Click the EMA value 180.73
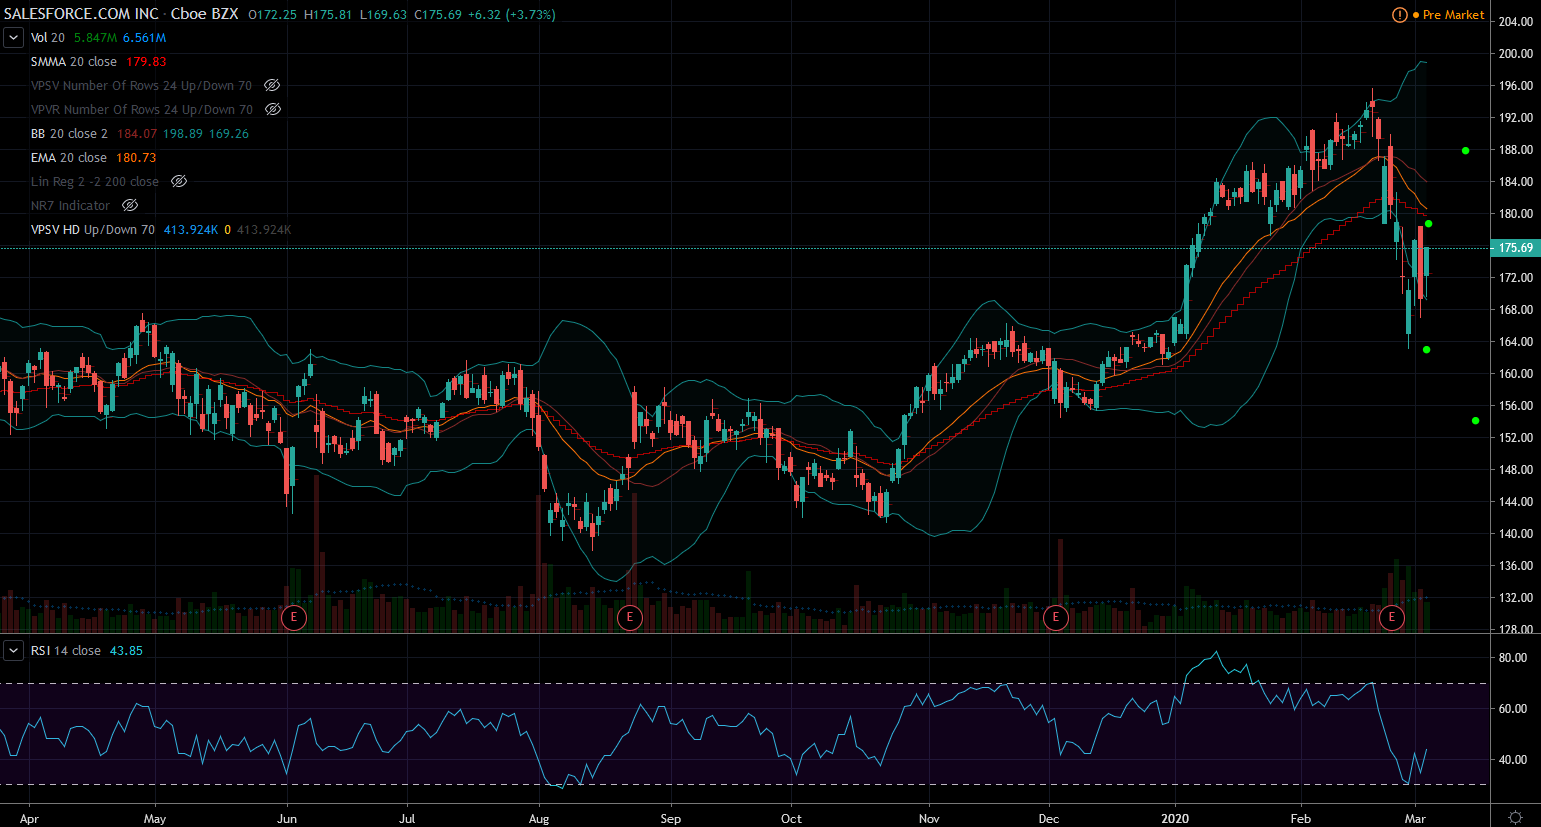 tap(136, 158)
